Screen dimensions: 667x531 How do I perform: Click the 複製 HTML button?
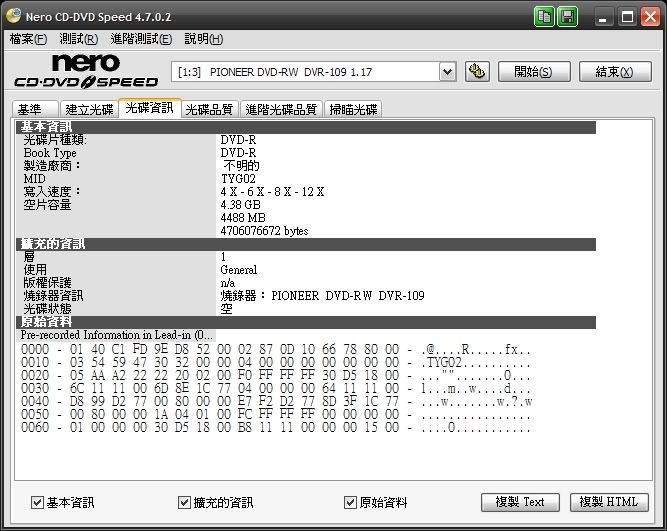coord(609,502)
